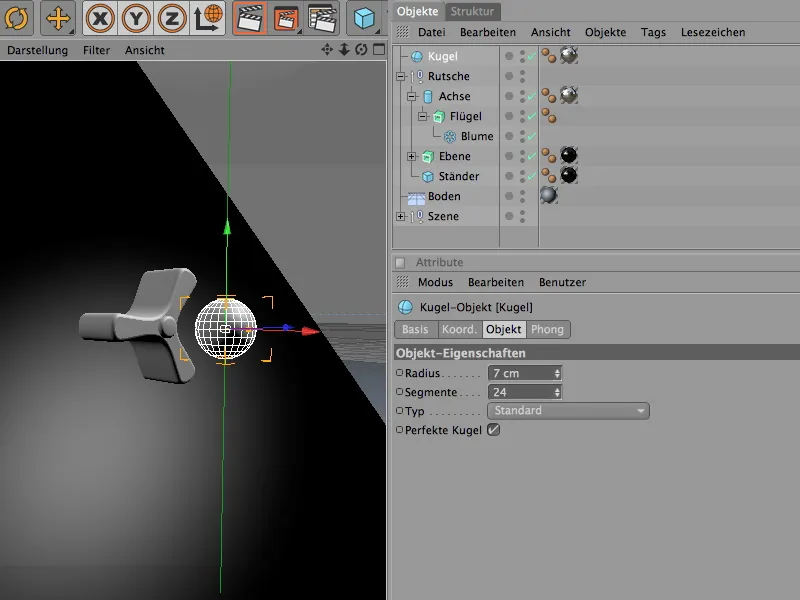The height and width of the screenshot is (600, 800).
Task: Open the Filter menu in viewport
Action: pyautogui.click(x=97, y=50)
